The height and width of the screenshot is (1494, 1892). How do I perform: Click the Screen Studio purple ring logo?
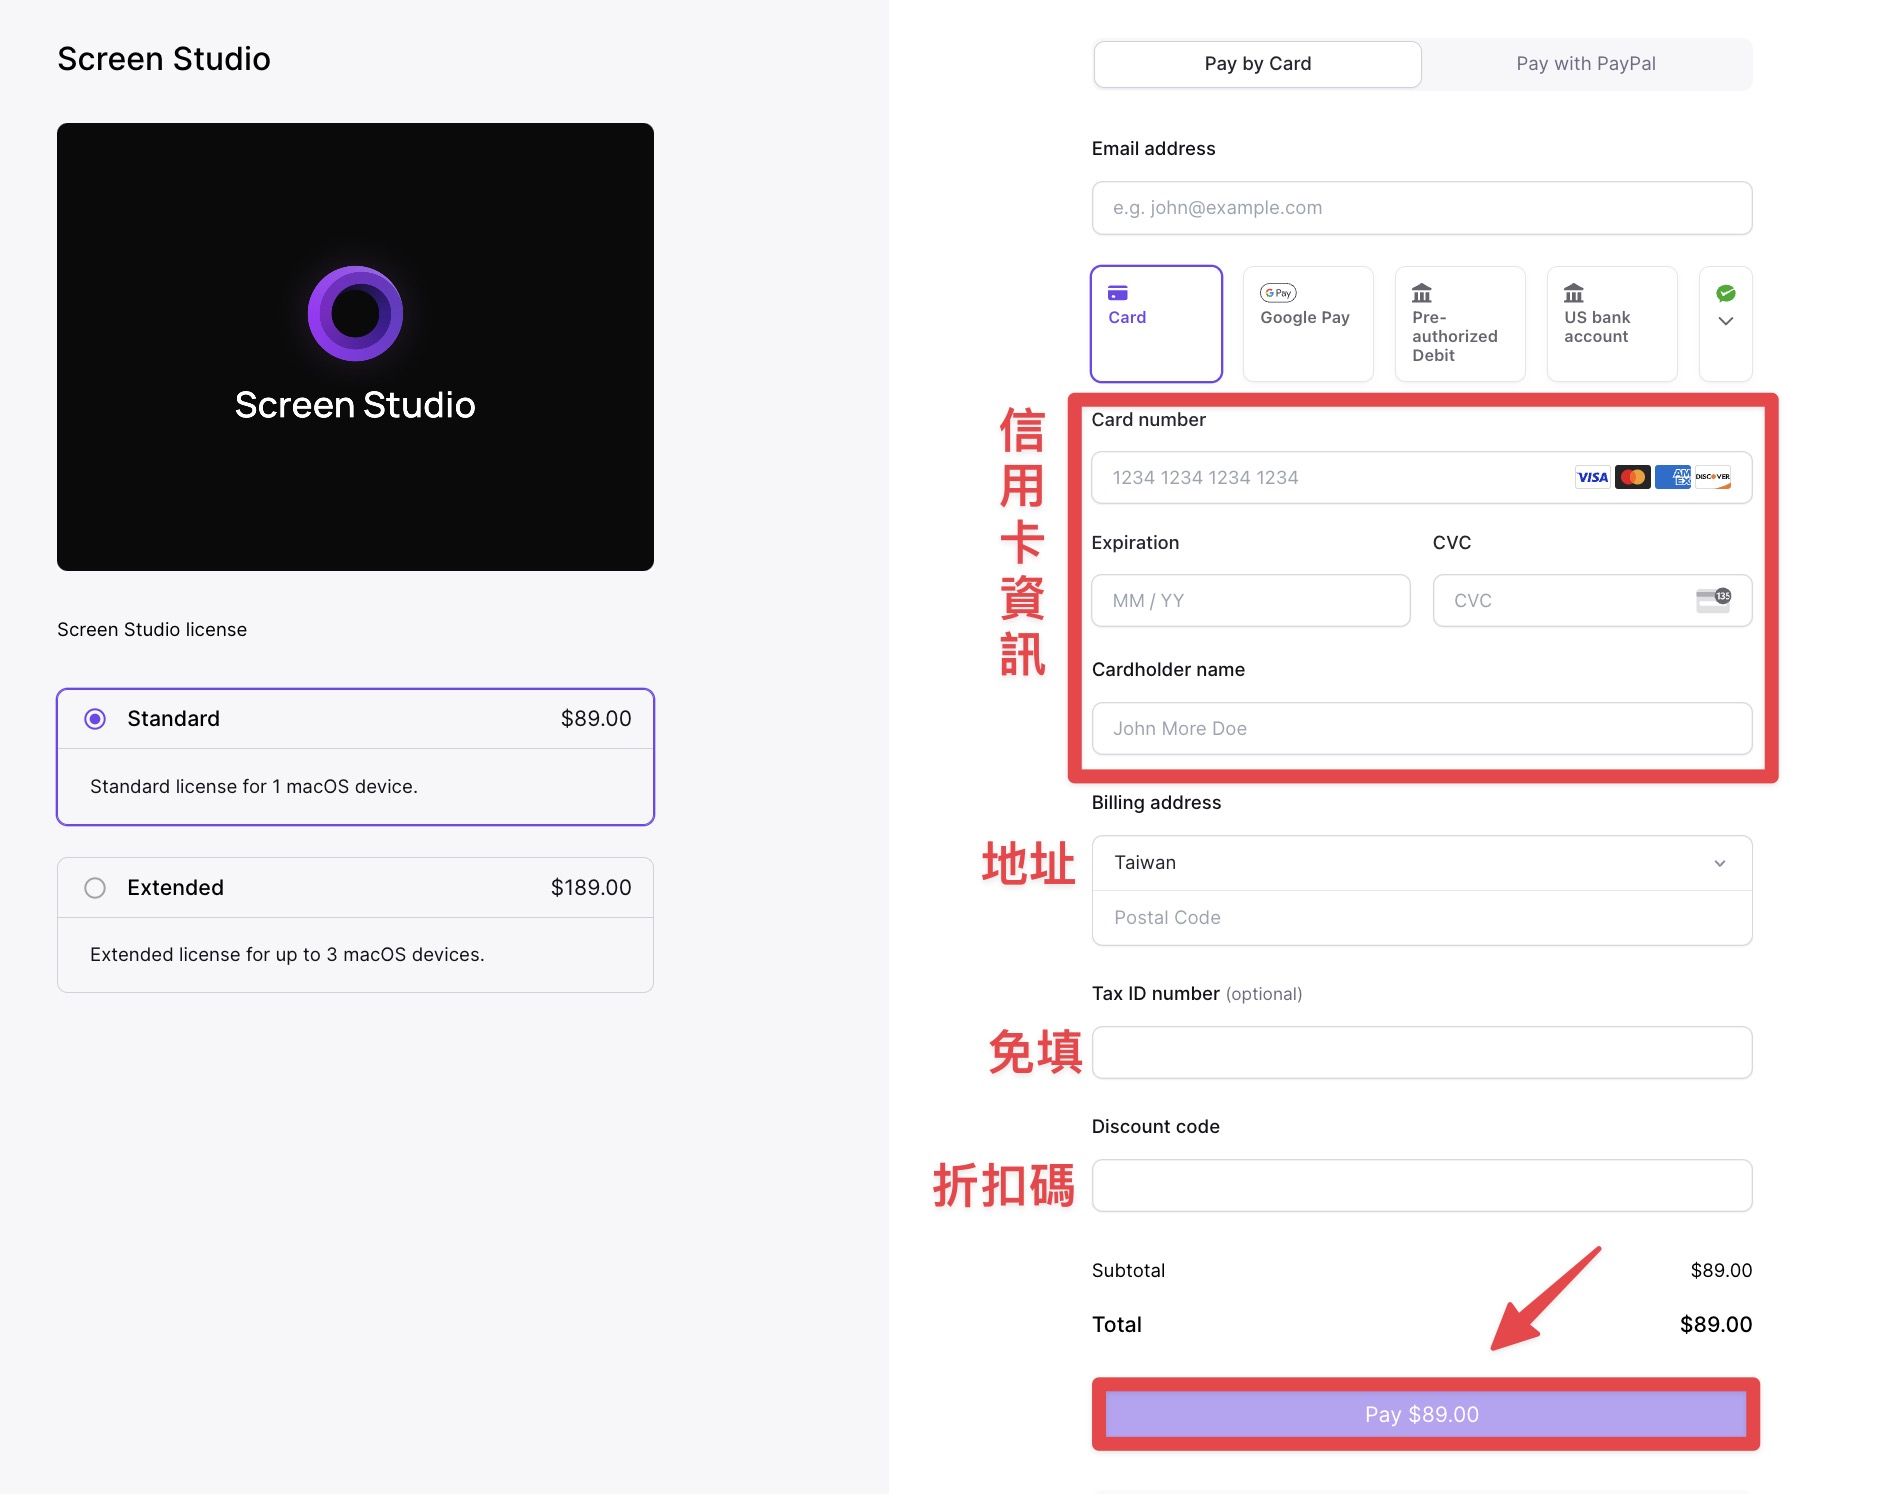pyautogui.click(x=355, y=313)
